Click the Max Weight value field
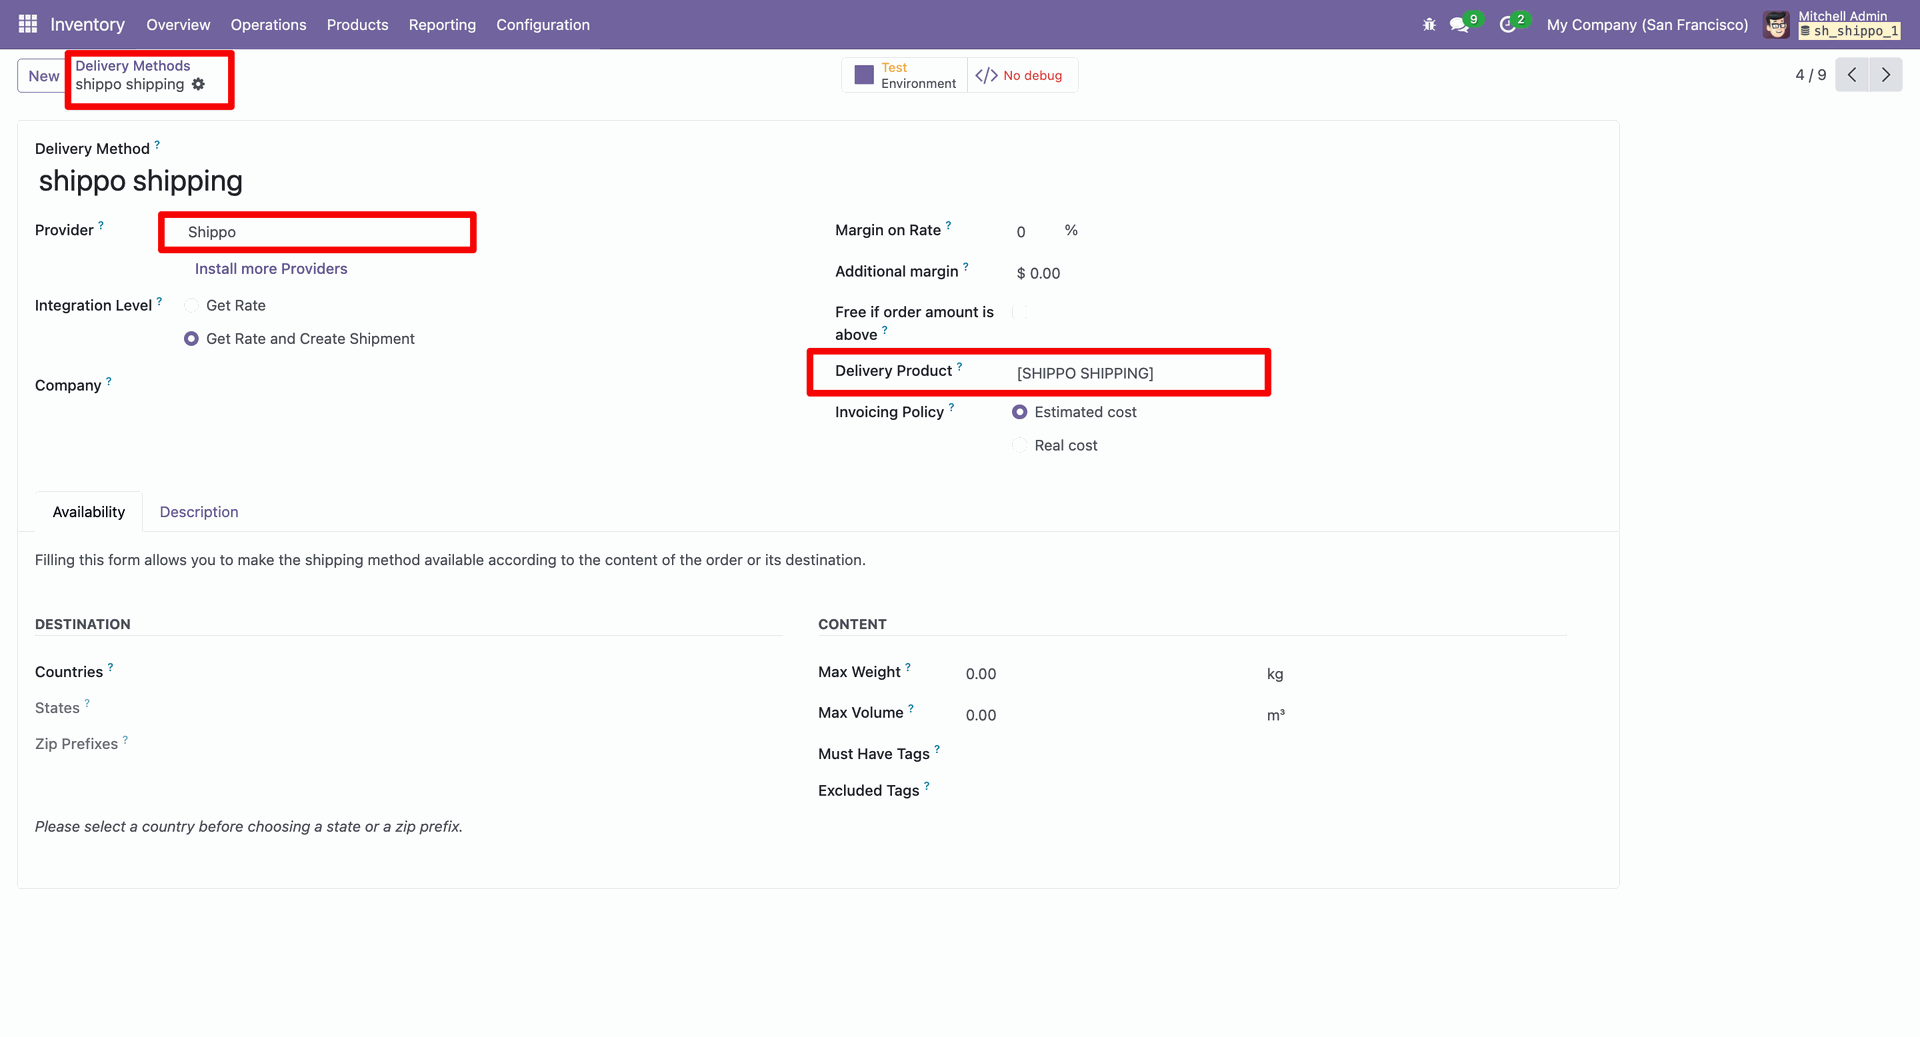The image size is (1920, 1037). pyautogui.click(x=1110, y=674)
